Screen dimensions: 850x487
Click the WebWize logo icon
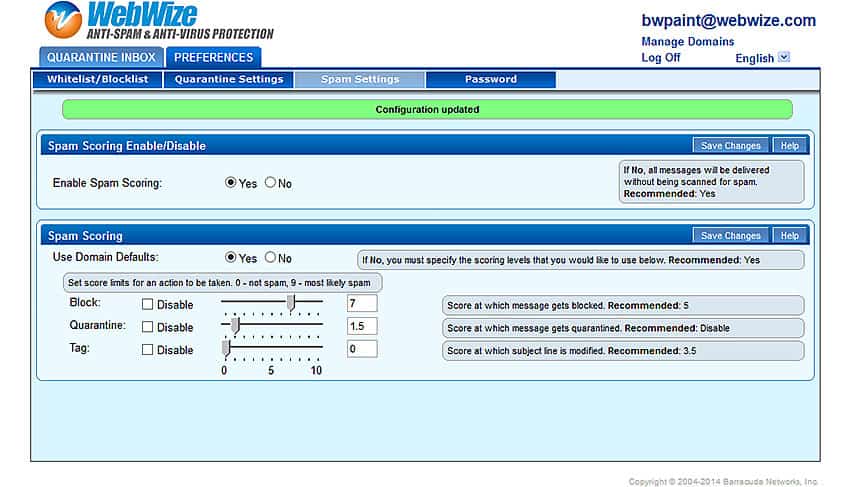tap(63, 21)
